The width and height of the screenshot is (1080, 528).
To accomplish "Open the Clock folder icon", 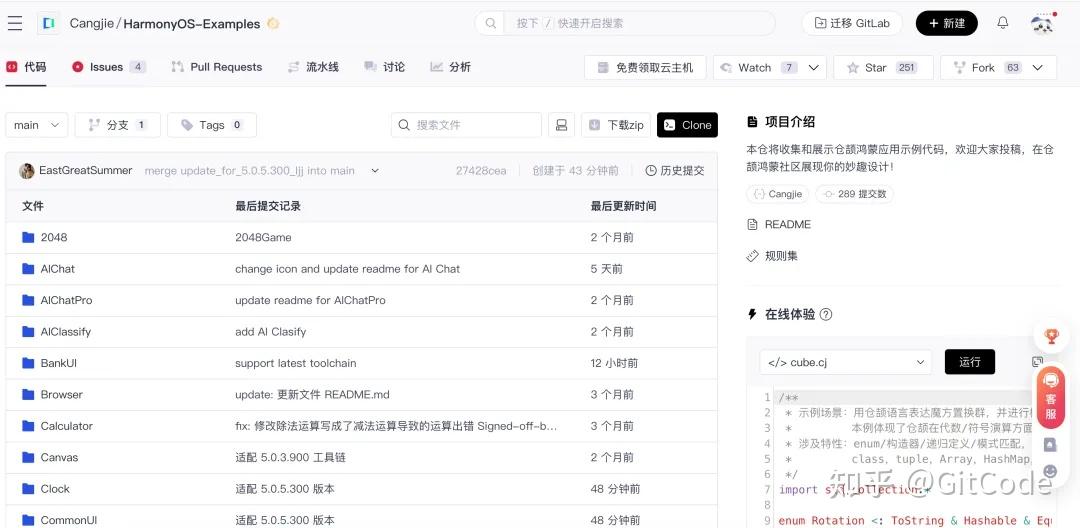I will [x=28, y=489].
